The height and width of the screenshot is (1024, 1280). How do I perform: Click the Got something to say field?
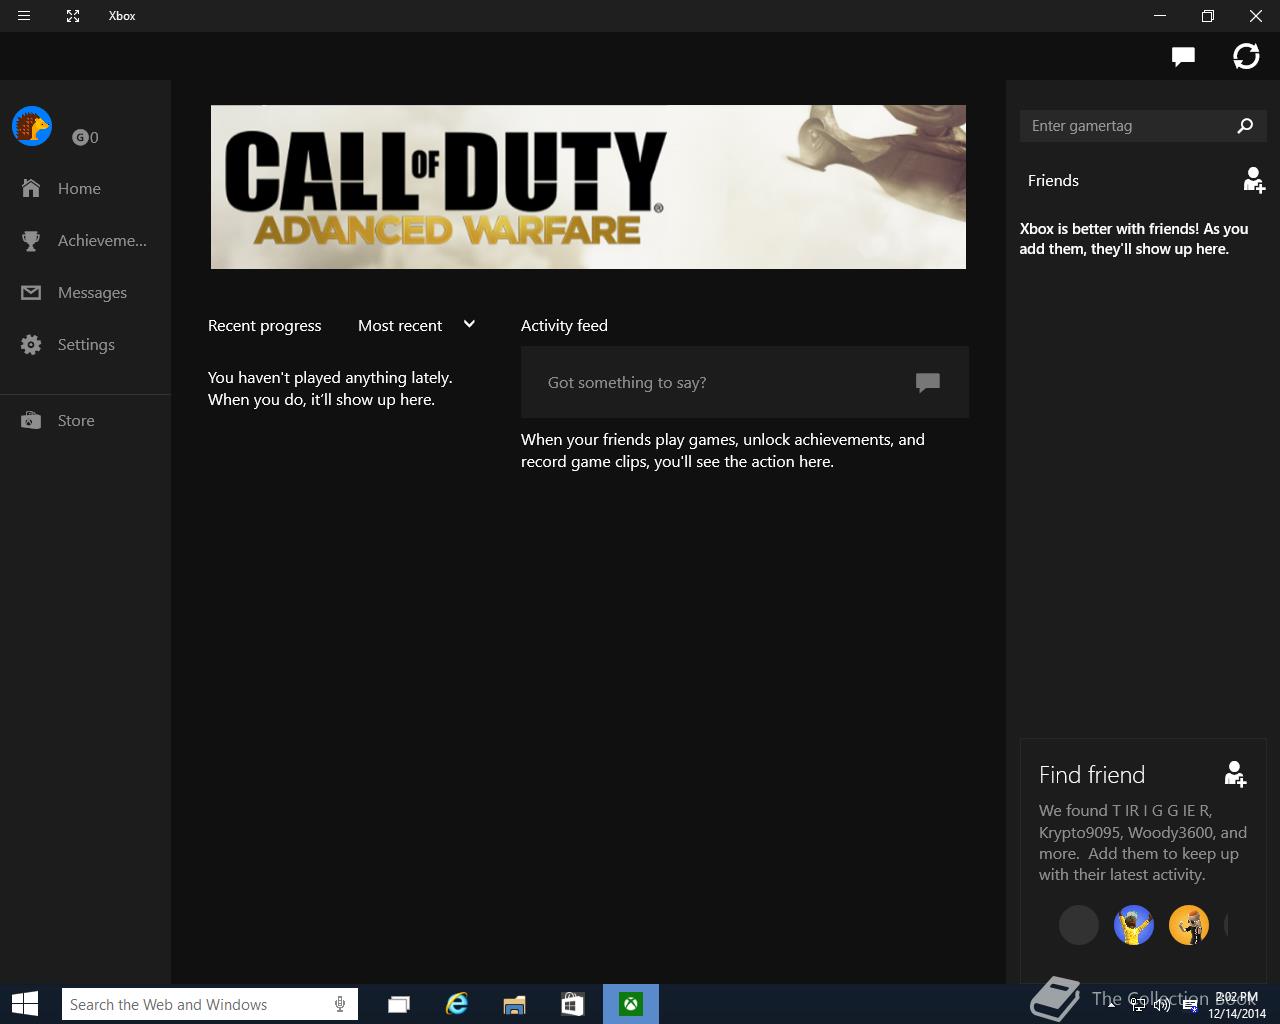[x=745, y=382]
